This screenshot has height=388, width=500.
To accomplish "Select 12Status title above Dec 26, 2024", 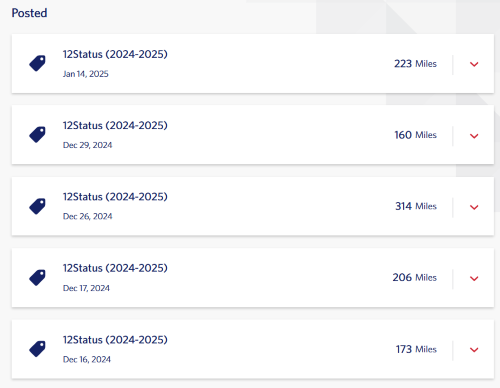I will pos(115,197).
